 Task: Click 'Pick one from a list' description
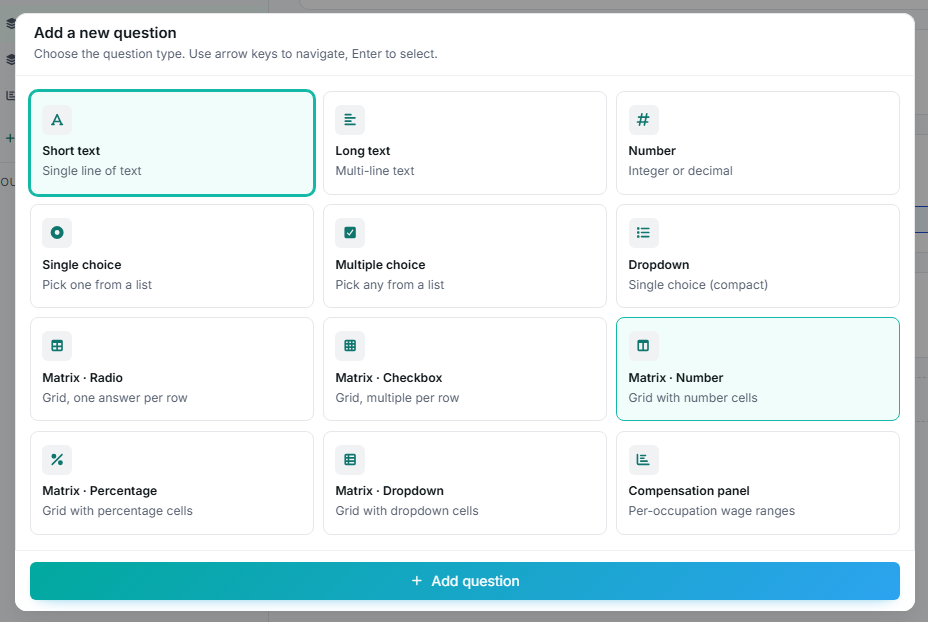pyautogui.click(x=97, y=285)
